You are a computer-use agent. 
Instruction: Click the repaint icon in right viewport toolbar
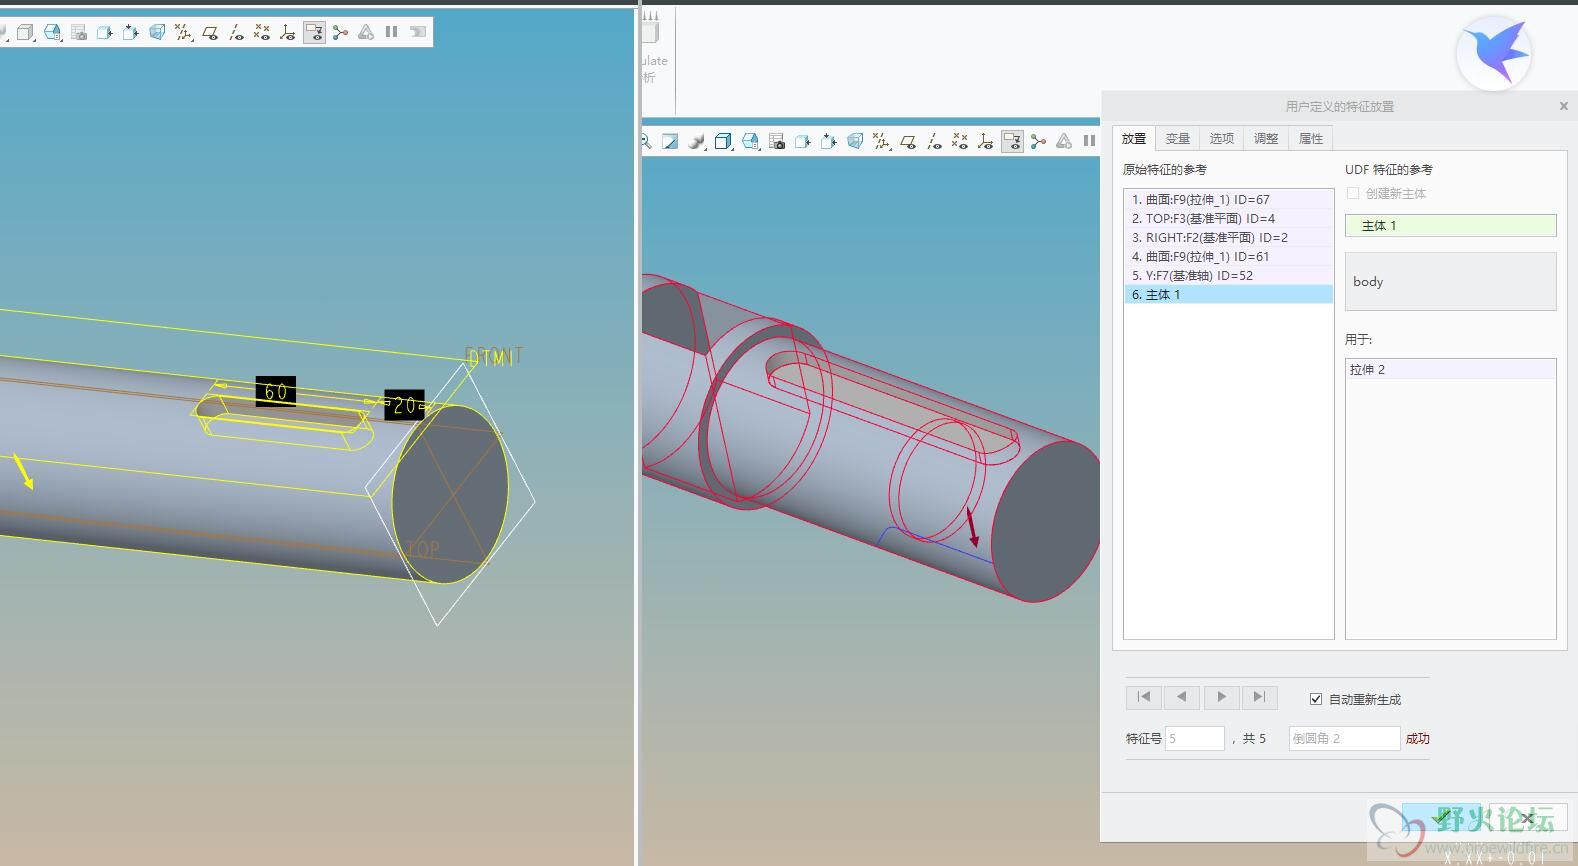[670, 142]
